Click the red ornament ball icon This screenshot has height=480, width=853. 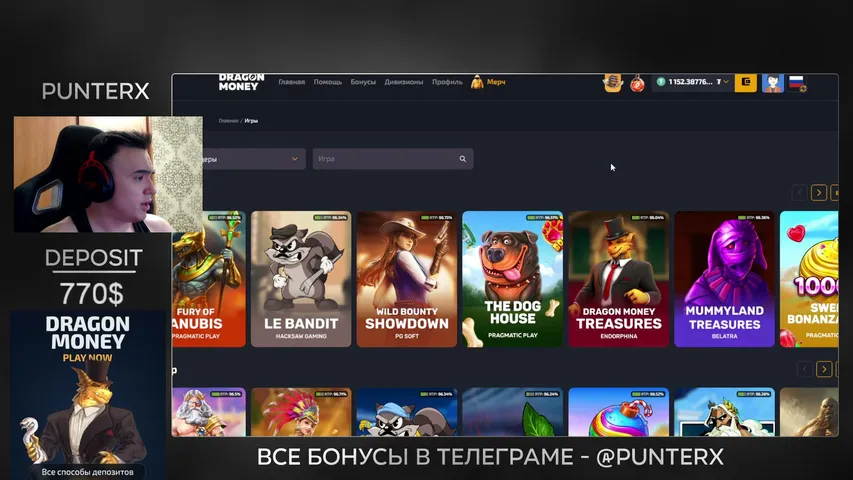[x=637, y=83]
